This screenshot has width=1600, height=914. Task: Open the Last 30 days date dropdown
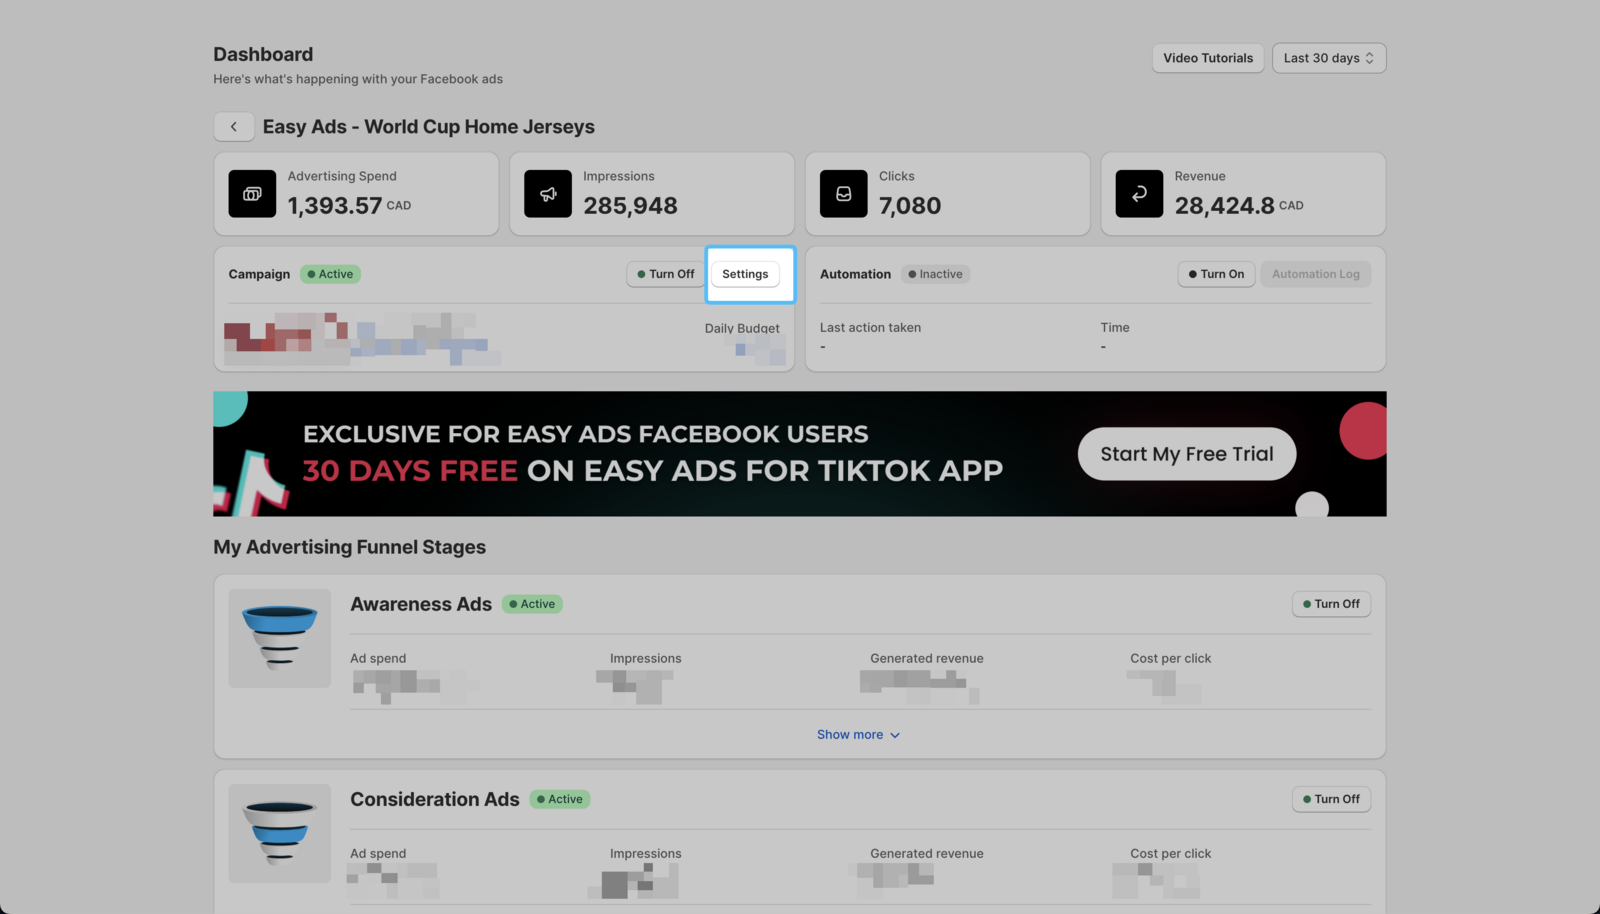1328,58
